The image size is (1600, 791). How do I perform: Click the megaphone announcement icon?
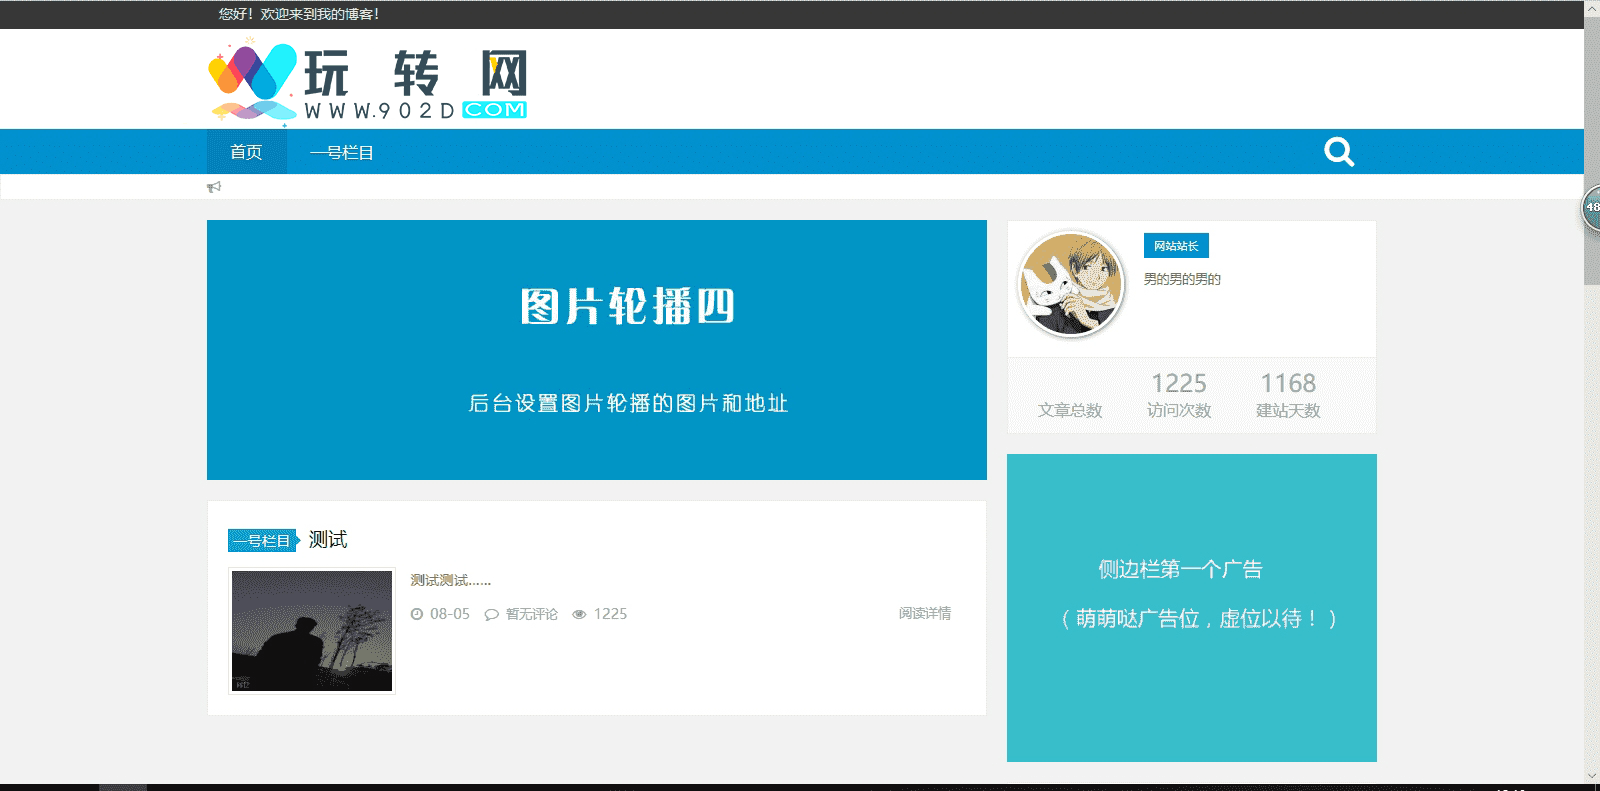coord(214,187)
